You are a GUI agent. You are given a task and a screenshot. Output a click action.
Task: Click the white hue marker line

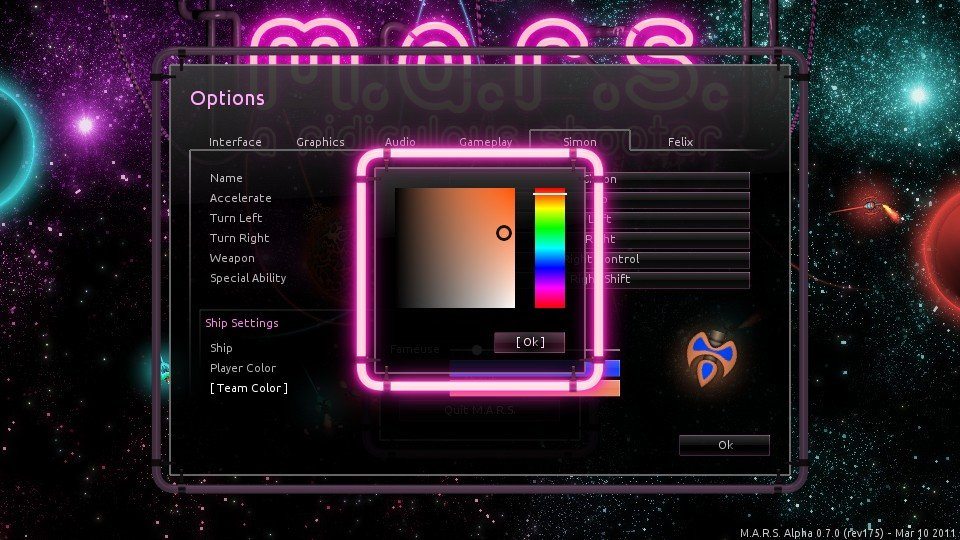(550, 193)
